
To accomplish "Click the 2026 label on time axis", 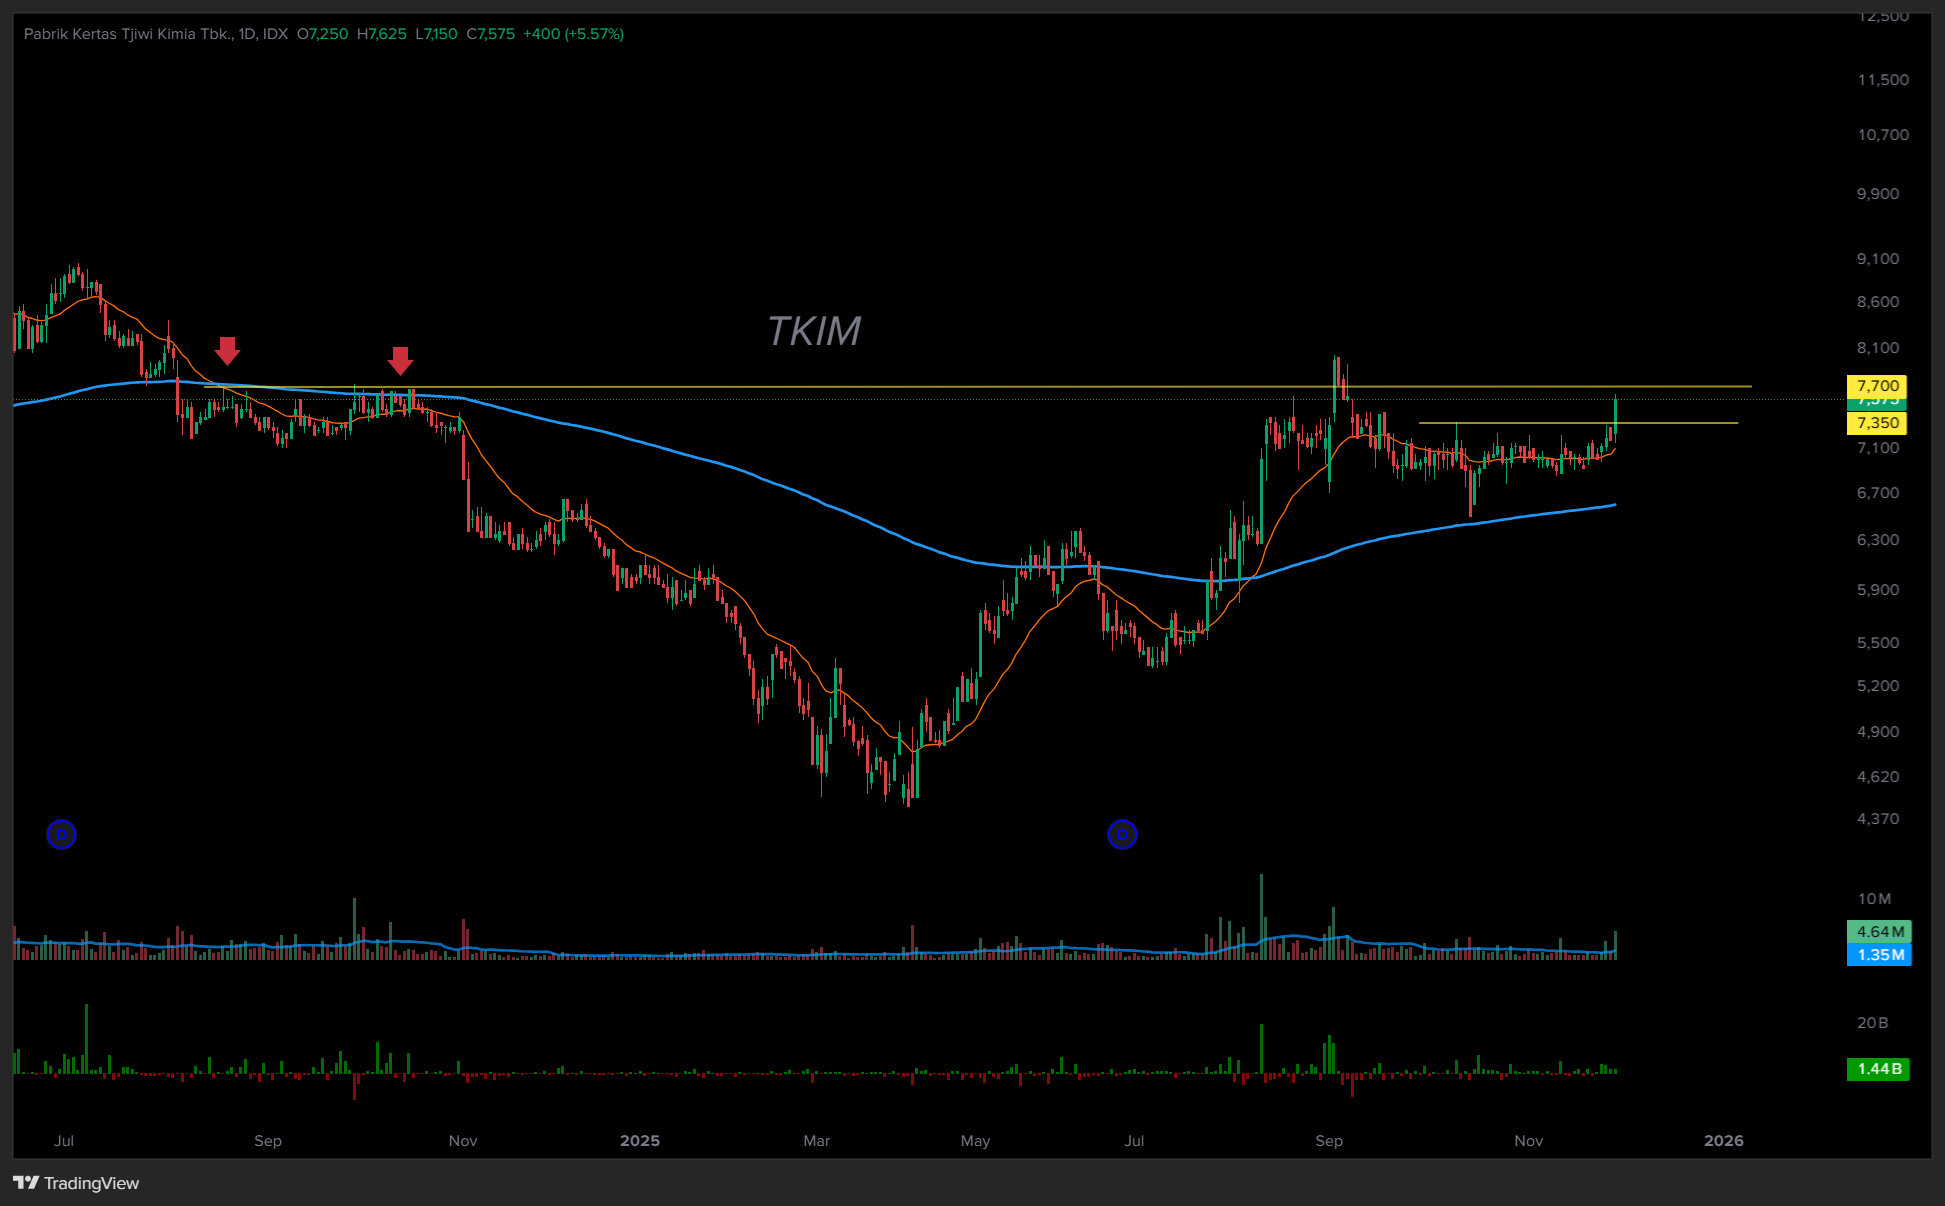I will pyautogui.click(x=1723, y=1141).
